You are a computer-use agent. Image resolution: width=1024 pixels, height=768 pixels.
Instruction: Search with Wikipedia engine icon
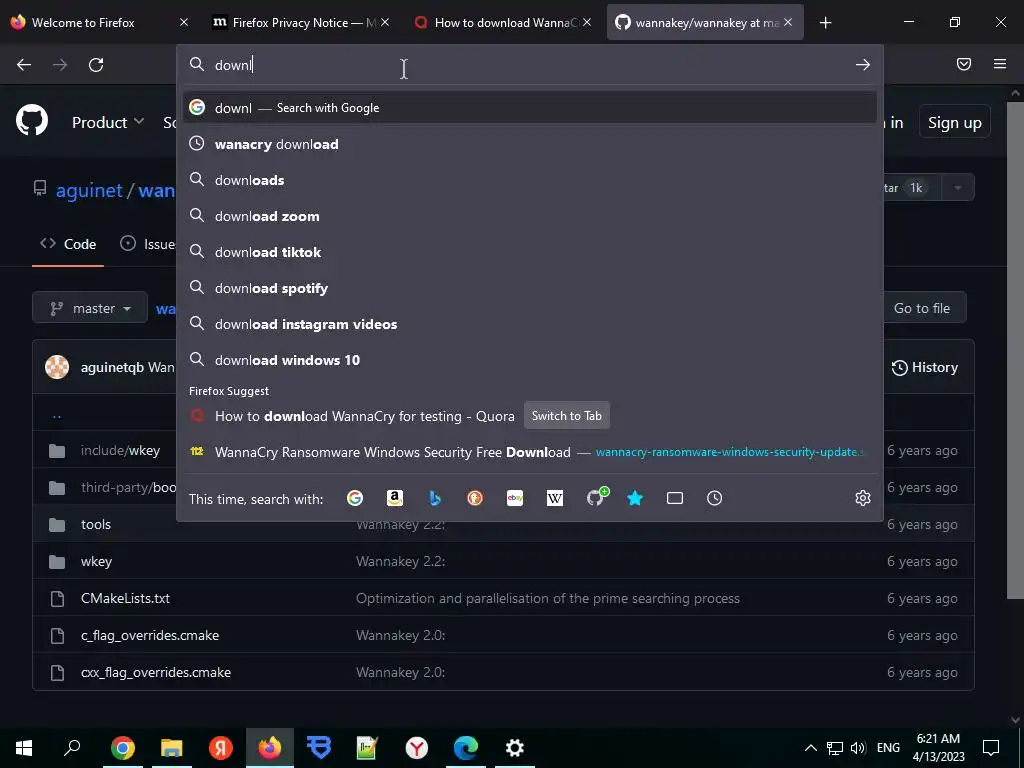pyautogui.click(x=554, y=498)
